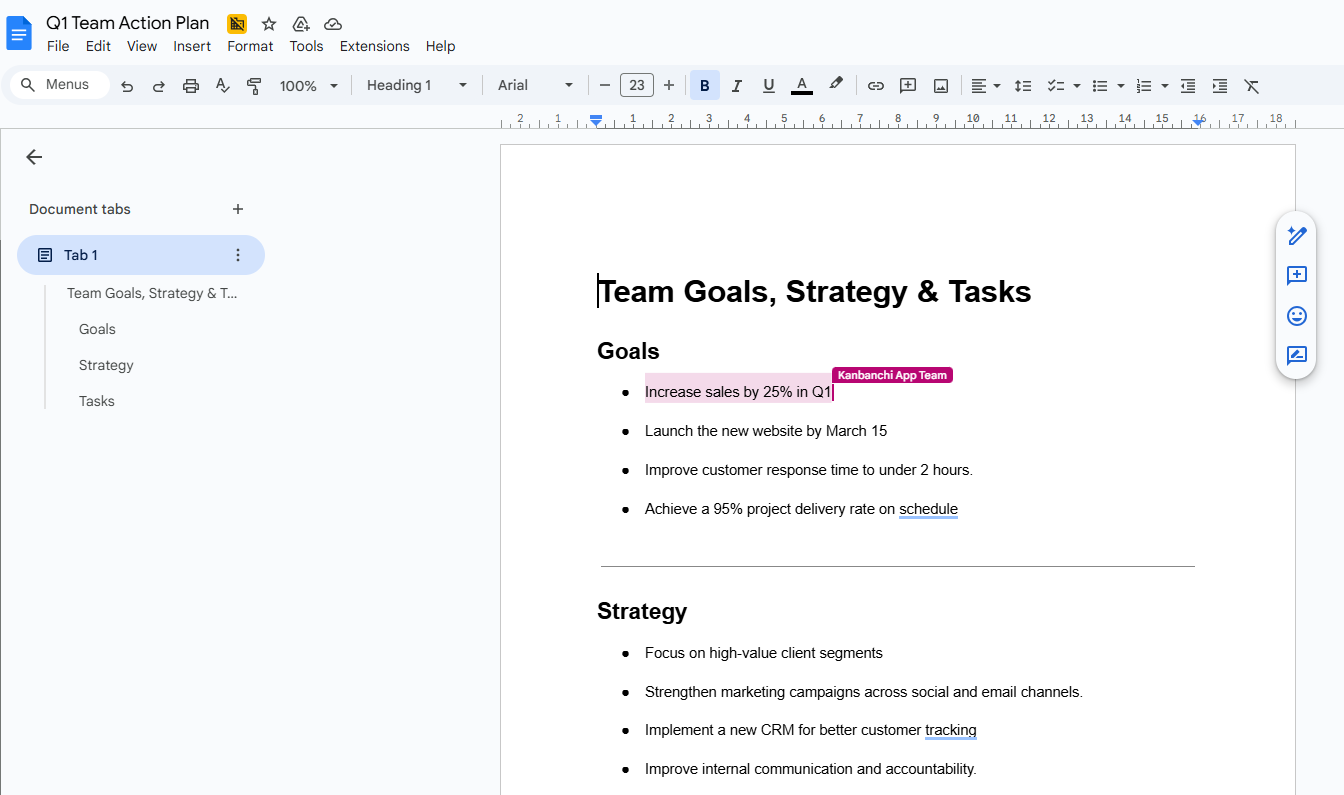Open the Arial font dropdown
The image size is (1344, 795).
534,85
